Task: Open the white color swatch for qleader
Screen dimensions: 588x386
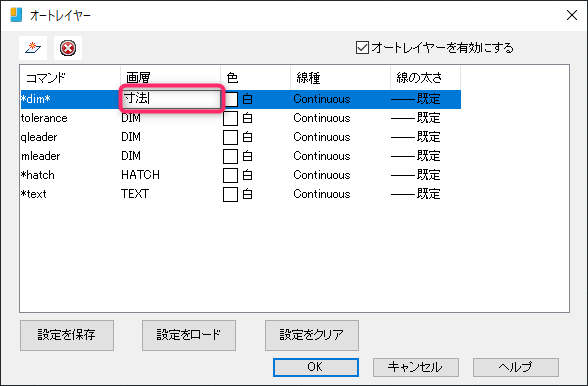Action: [x=231, y=137]
